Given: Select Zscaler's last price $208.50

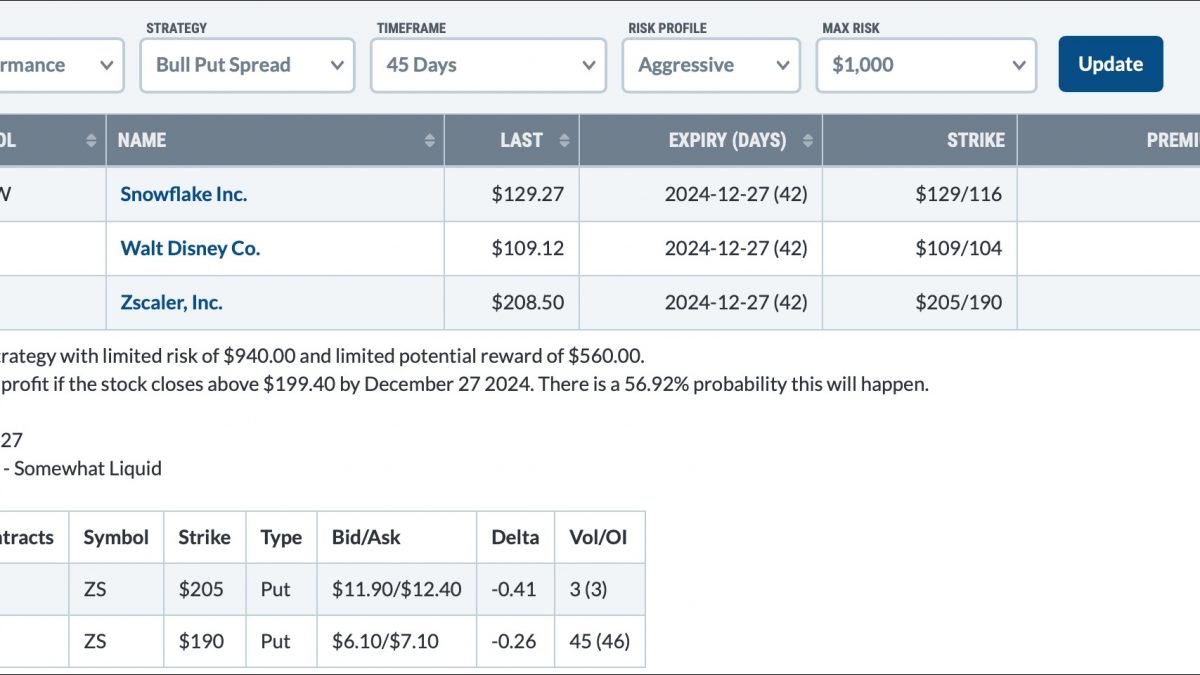Looking at the screenshot, I should point(528,302).
